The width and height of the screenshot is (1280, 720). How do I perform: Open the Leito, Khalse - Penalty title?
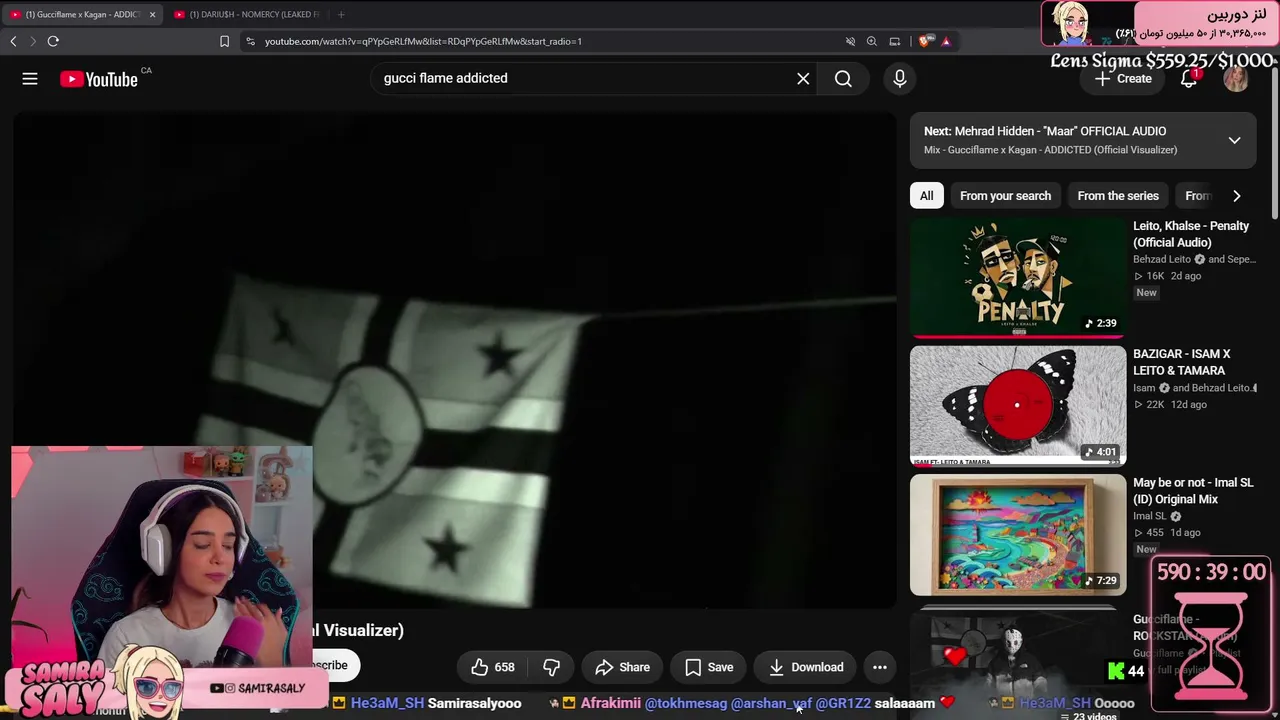1191,234
